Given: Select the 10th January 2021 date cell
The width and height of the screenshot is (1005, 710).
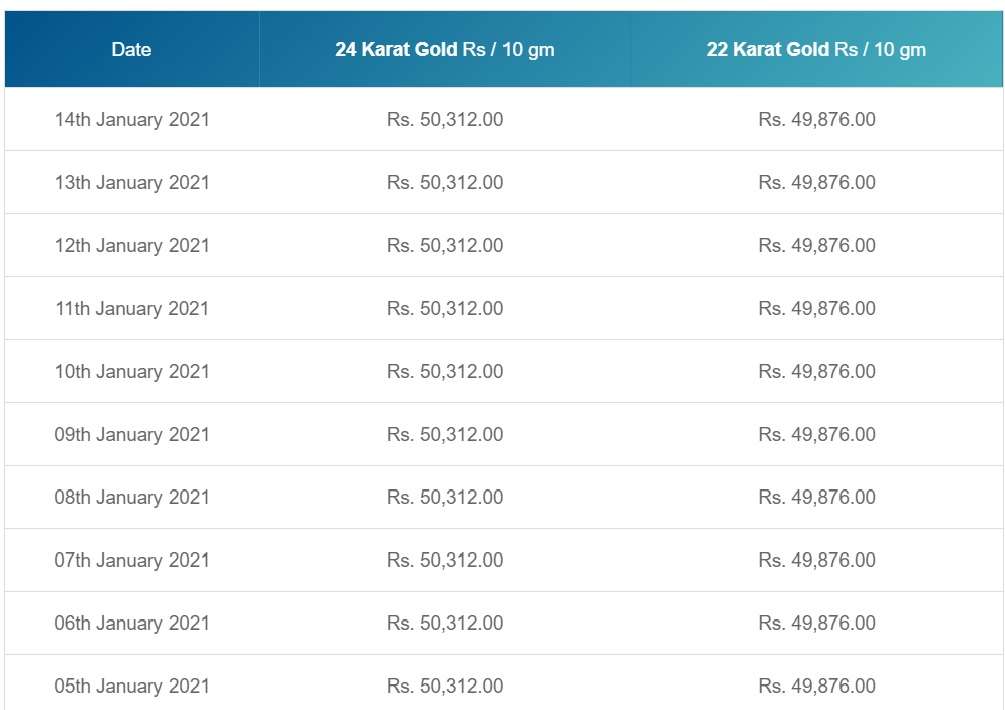Looking at the screenshot, I should point(132,371).
